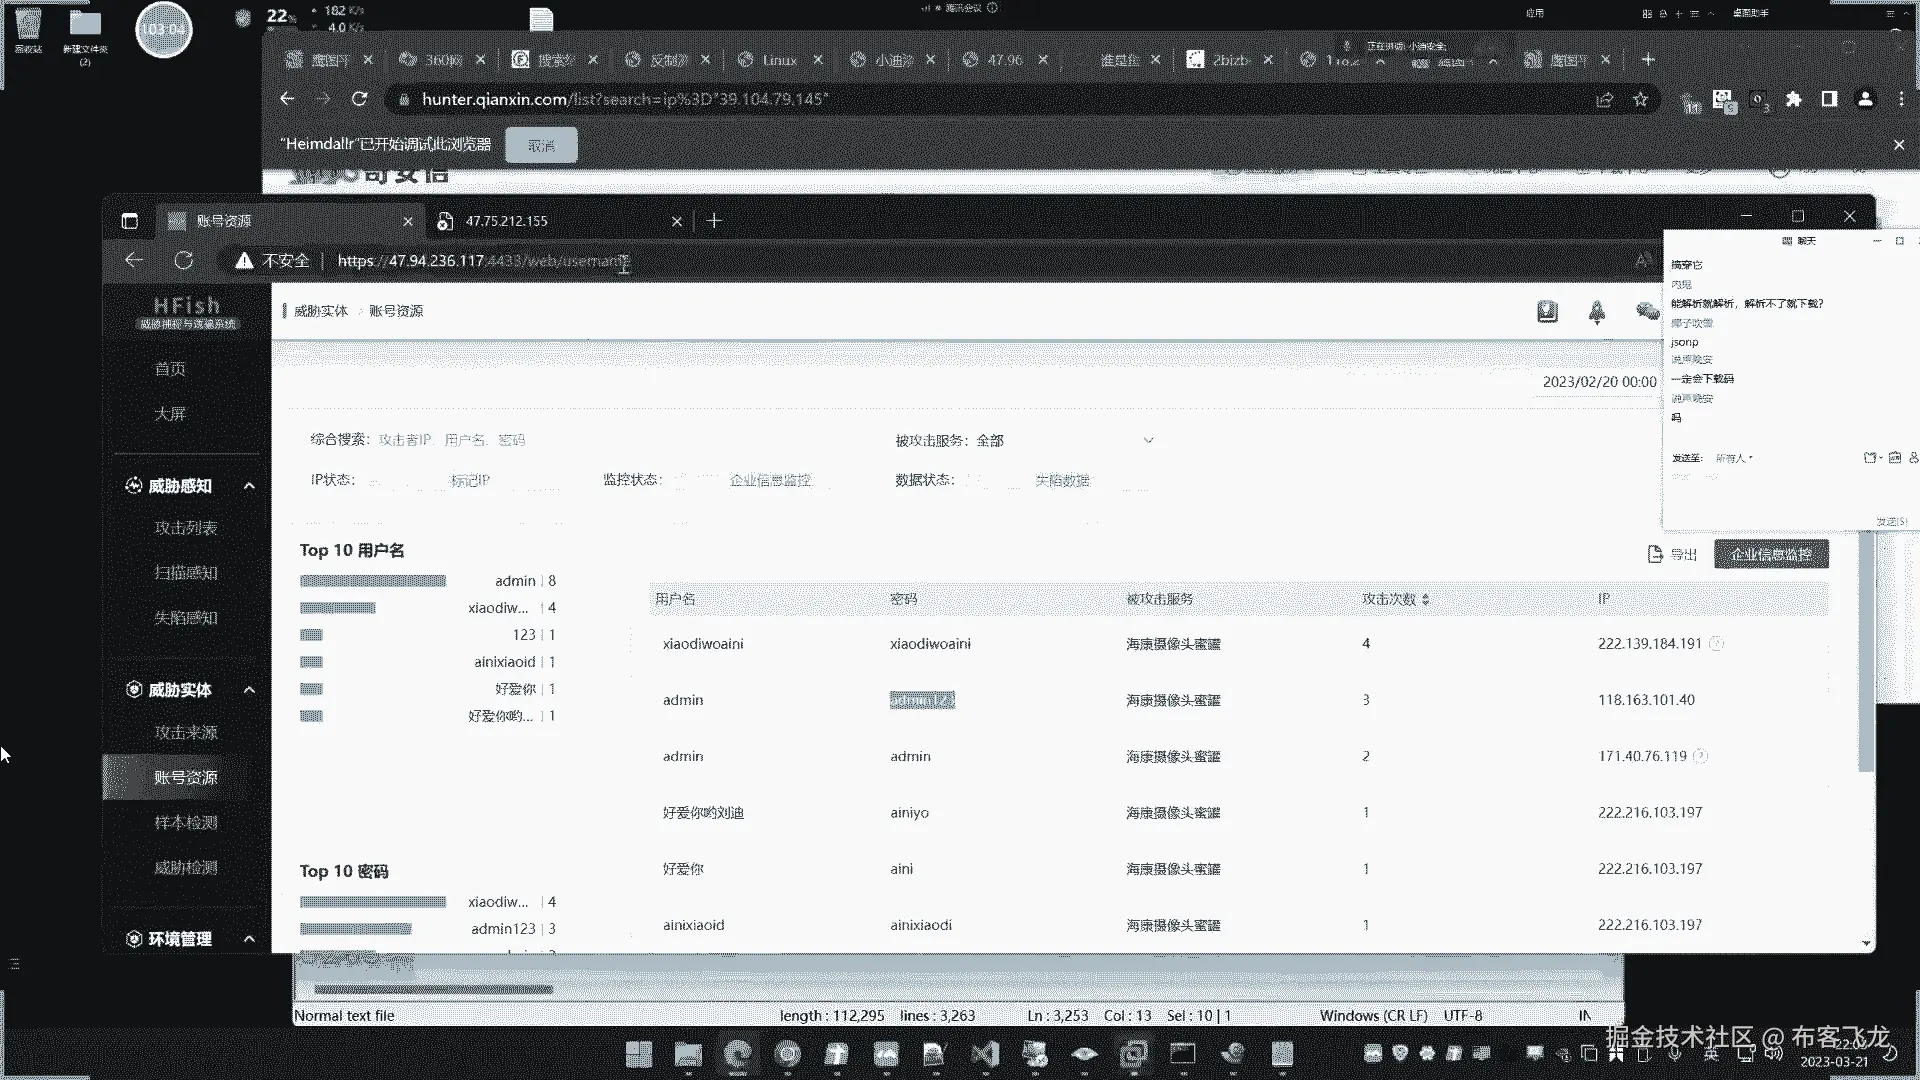Click the 导出 export button

click(1673, 554)
